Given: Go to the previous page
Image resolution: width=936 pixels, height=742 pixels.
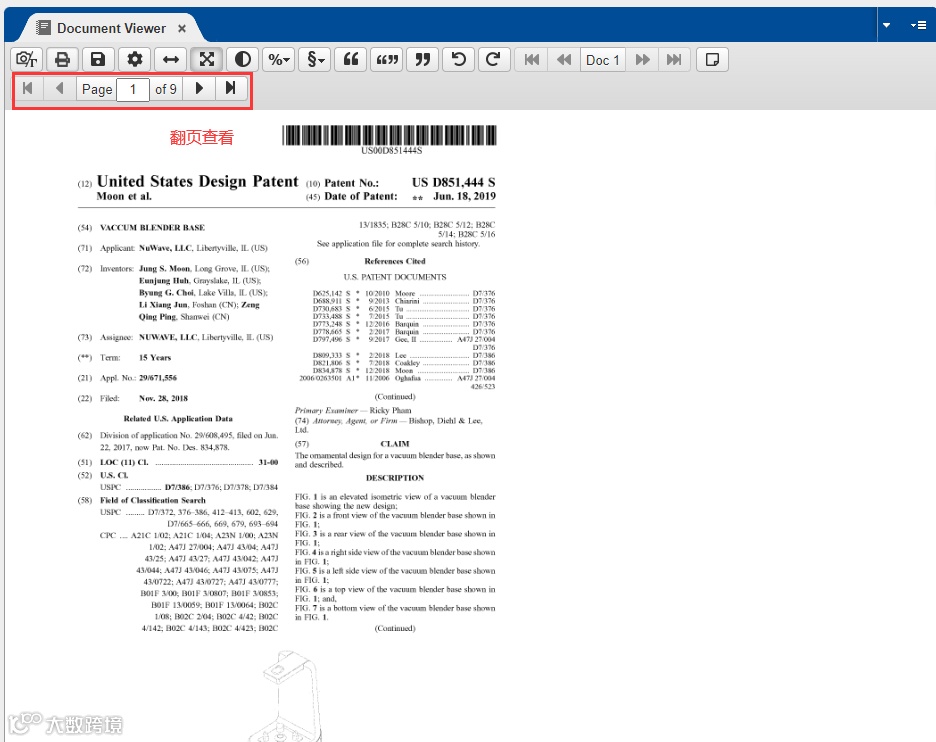Looking at the screenshot, I should click(59, 89).
